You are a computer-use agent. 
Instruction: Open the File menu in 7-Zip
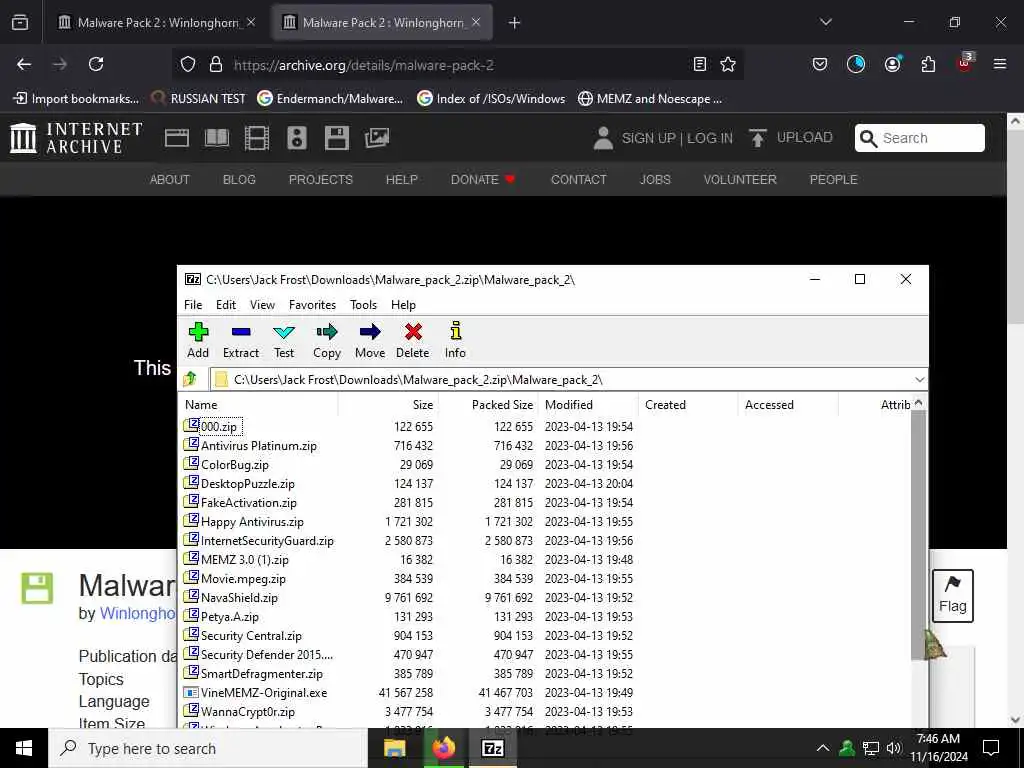point(193,305)
